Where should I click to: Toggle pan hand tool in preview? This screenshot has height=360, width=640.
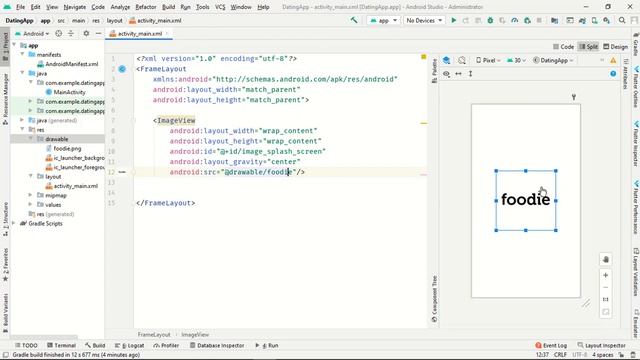[x=606, y=260]
